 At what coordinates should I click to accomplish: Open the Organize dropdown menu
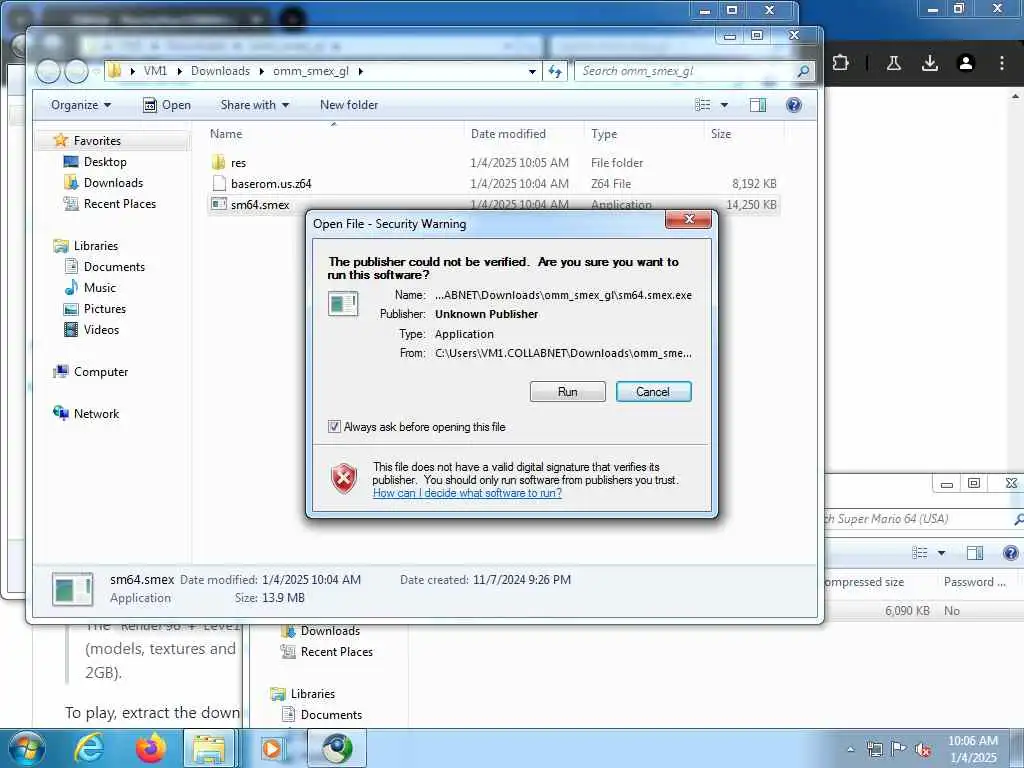[81, 105]
